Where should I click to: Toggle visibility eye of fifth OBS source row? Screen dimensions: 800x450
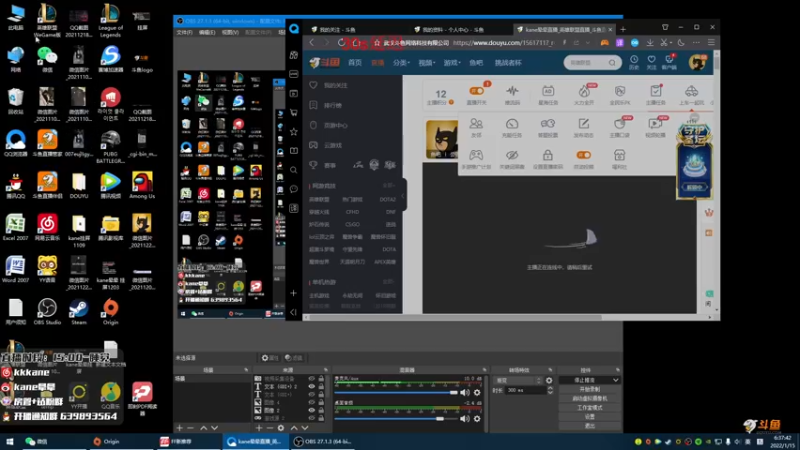point(312,410)
